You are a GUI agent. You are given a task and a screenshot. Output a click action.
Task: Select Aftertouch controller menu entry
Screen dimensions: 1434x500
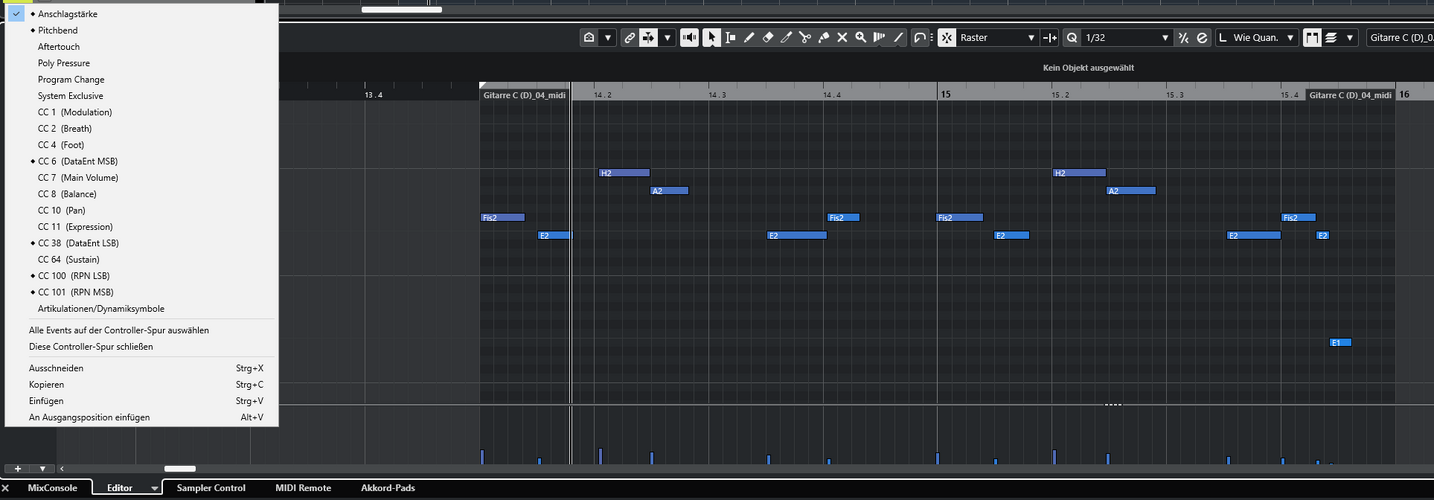(141, 47)
